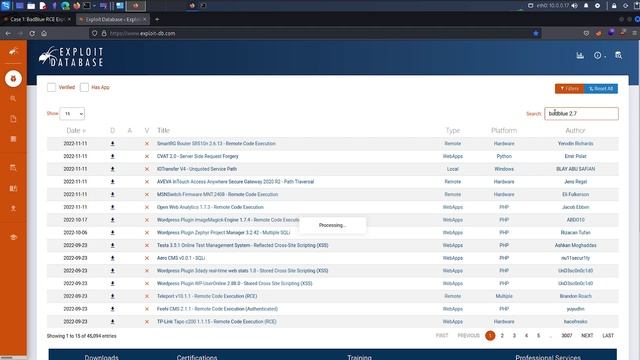This screenshot has height=360, width=640.
Task: Download the CVAT 2.0 SSRF exploit
Action: (x=113, y=156)
